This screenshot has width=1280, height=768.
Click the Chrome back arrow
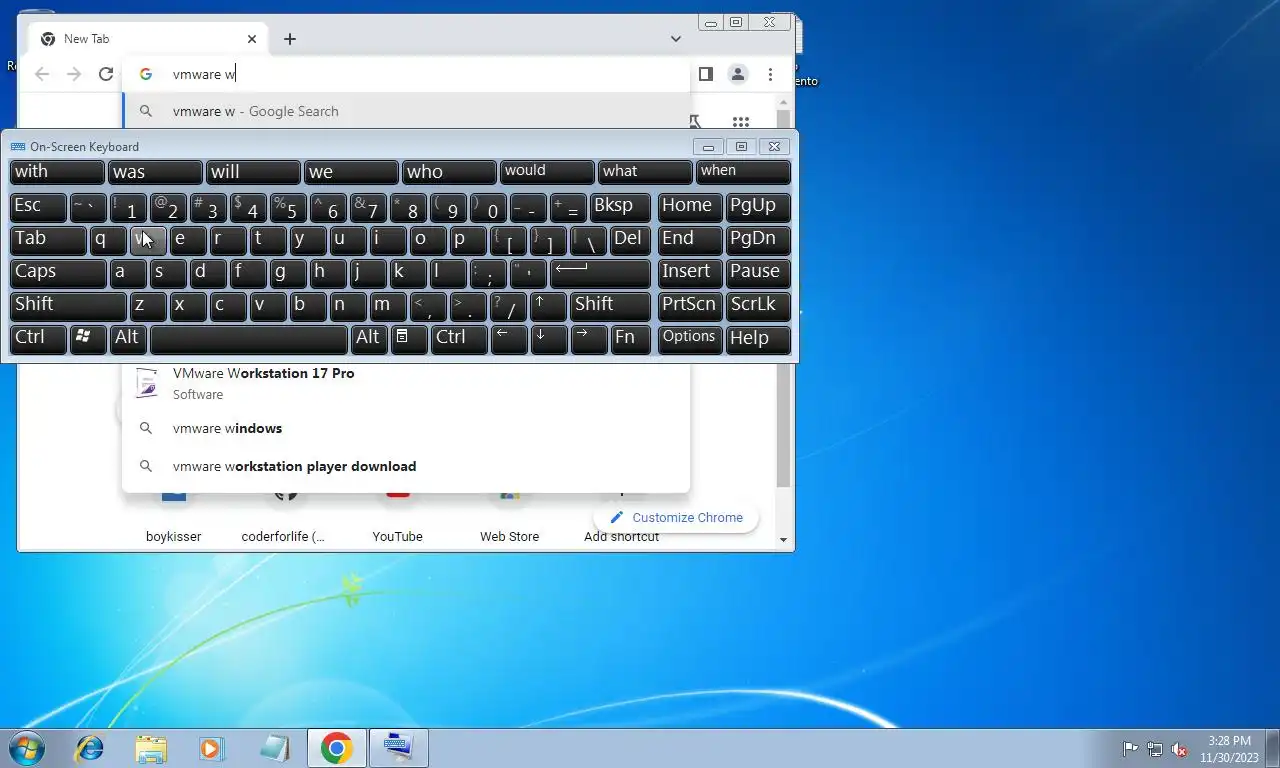(42, 74)
